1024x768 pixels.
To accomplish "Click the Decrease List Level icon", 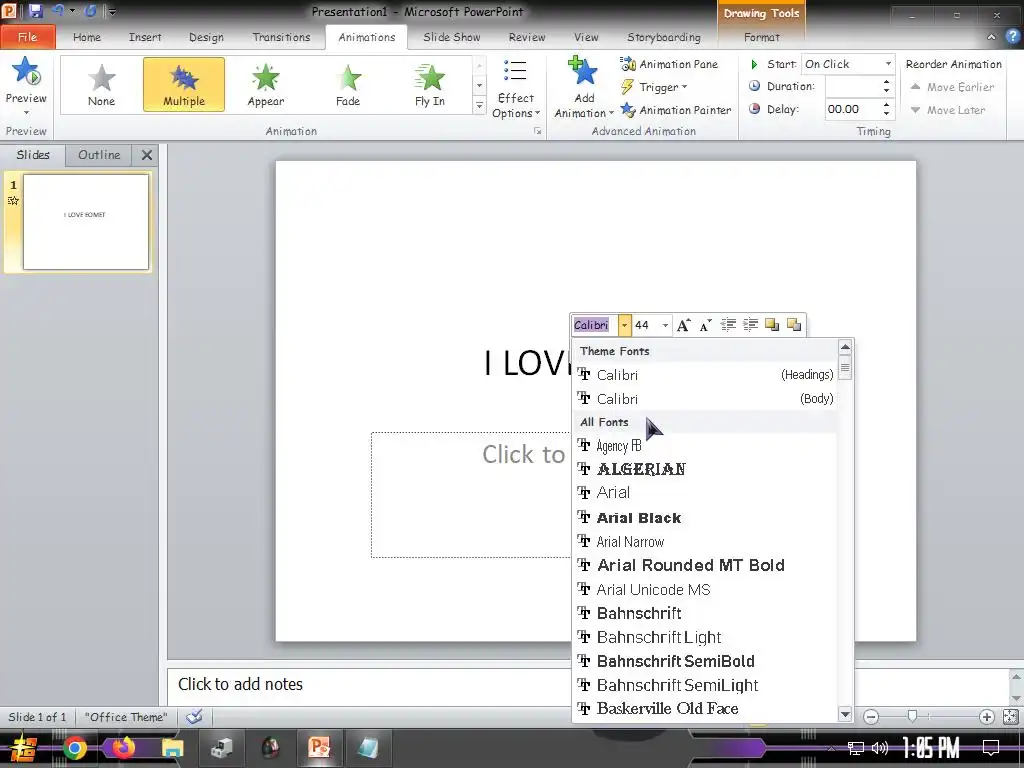I will pyautogui.click(x=728, y=325).
